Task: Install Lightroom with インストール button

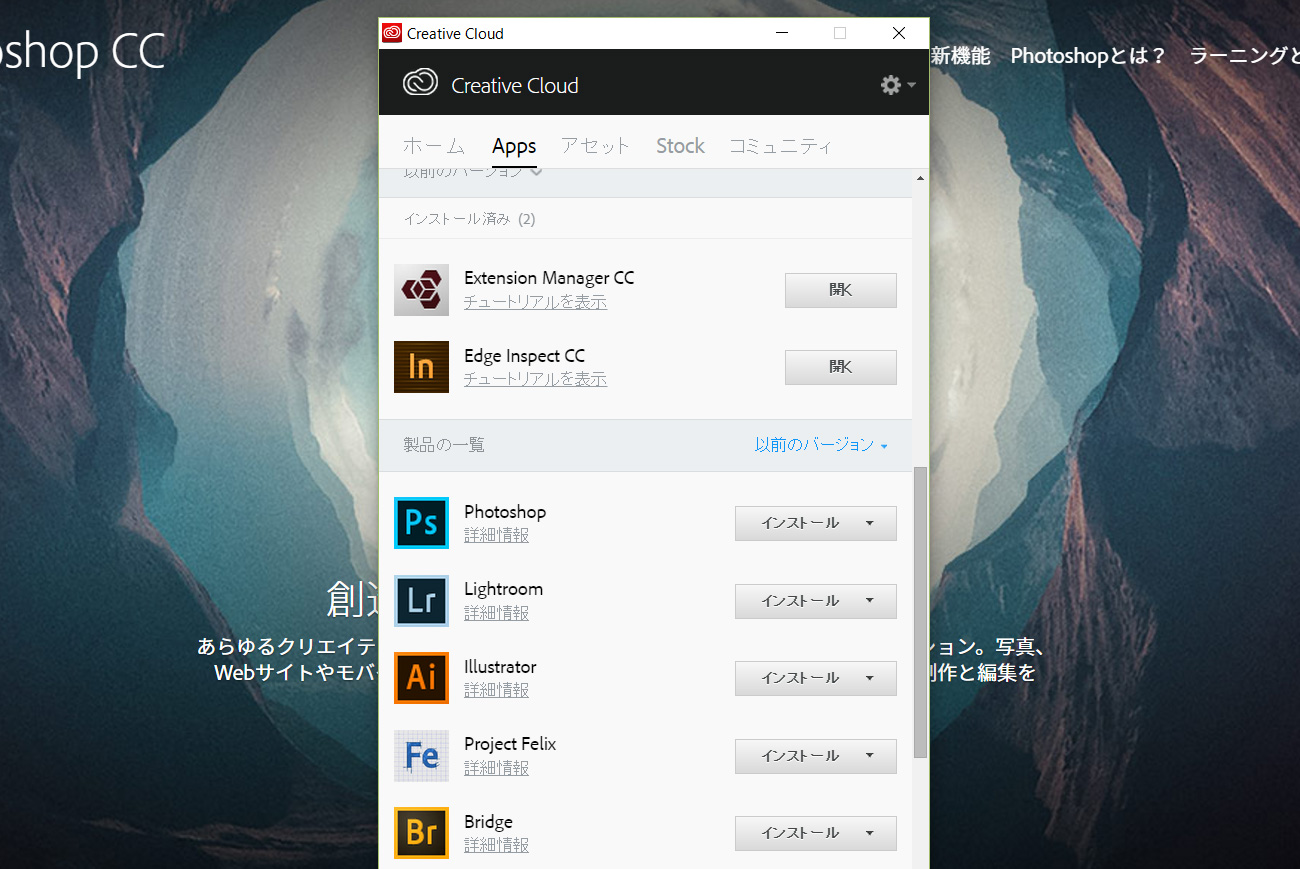Action: pos(798,601)
